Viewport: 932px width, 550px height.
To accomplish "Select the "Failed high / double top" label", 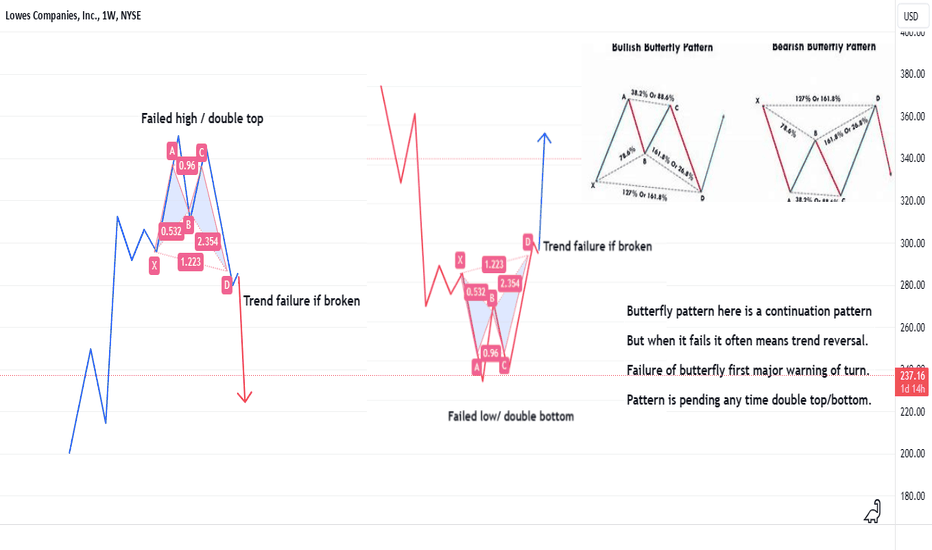I will click(x=202, y=118).
